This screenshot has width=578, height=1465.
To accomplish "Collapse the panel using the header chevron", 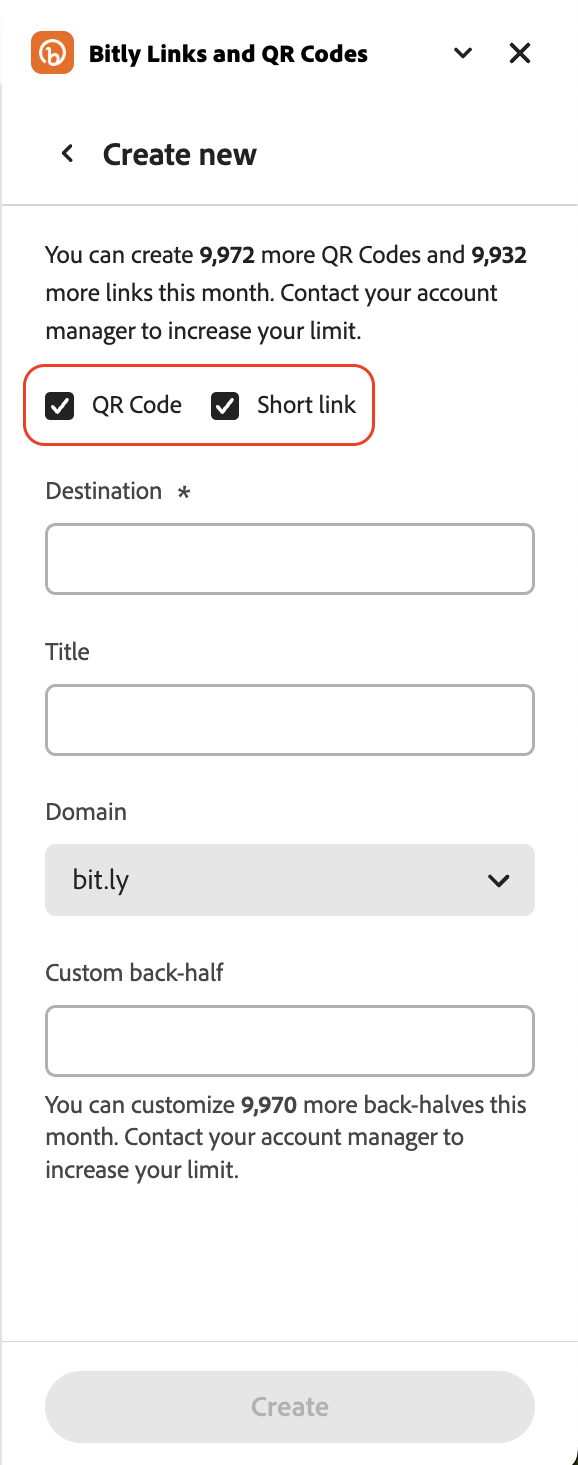I will (x=463, y=53).
